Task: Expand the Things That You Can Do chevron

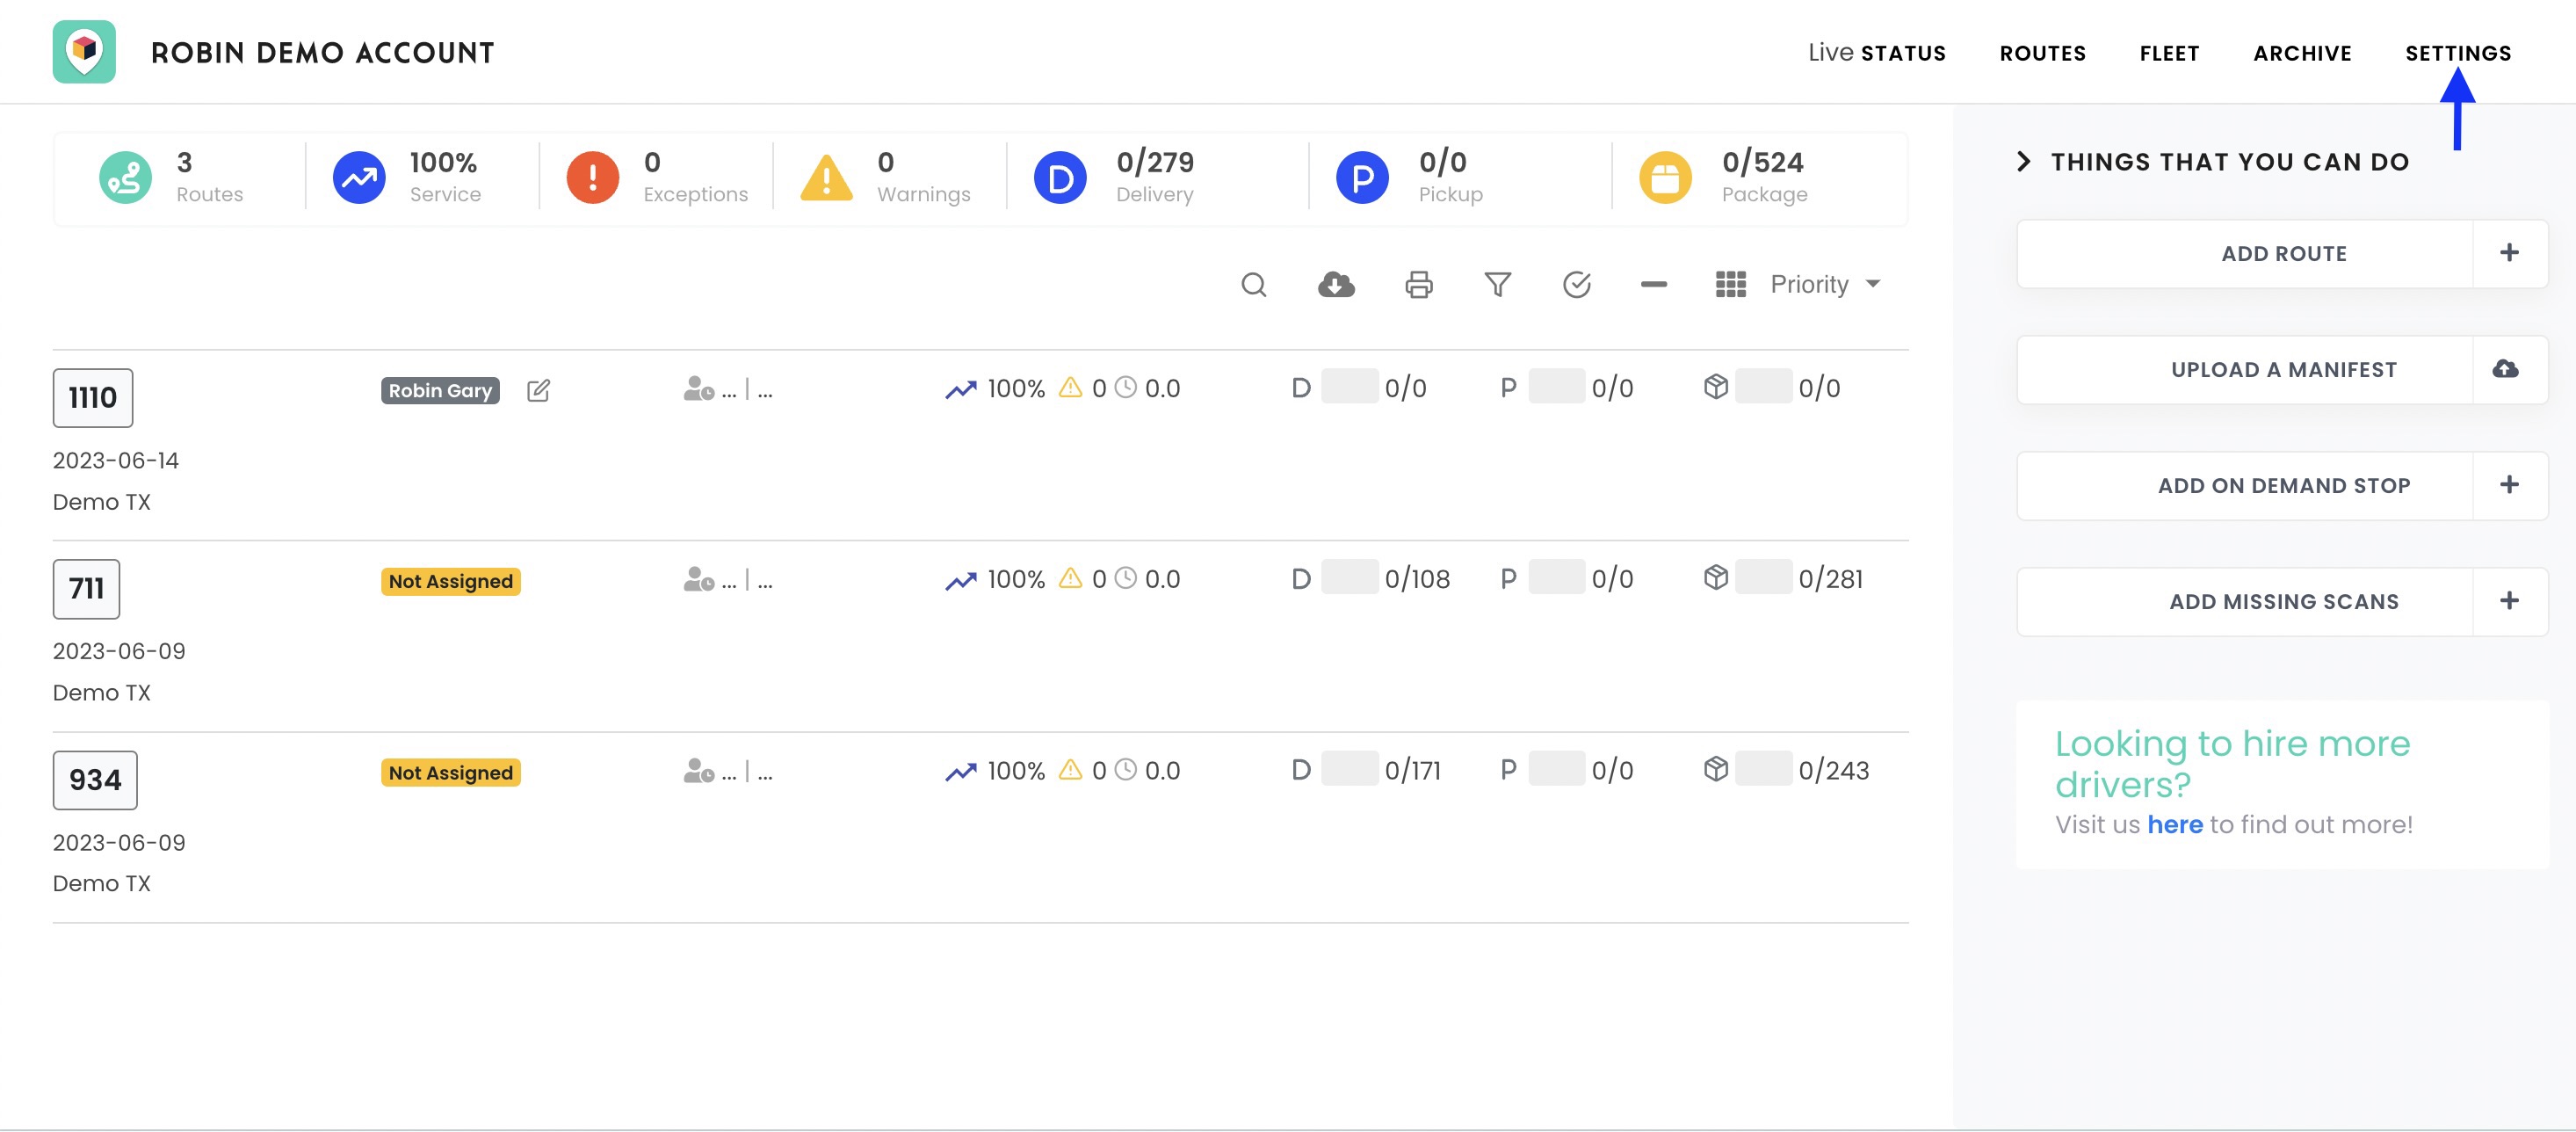Action: click(2023, 160)
